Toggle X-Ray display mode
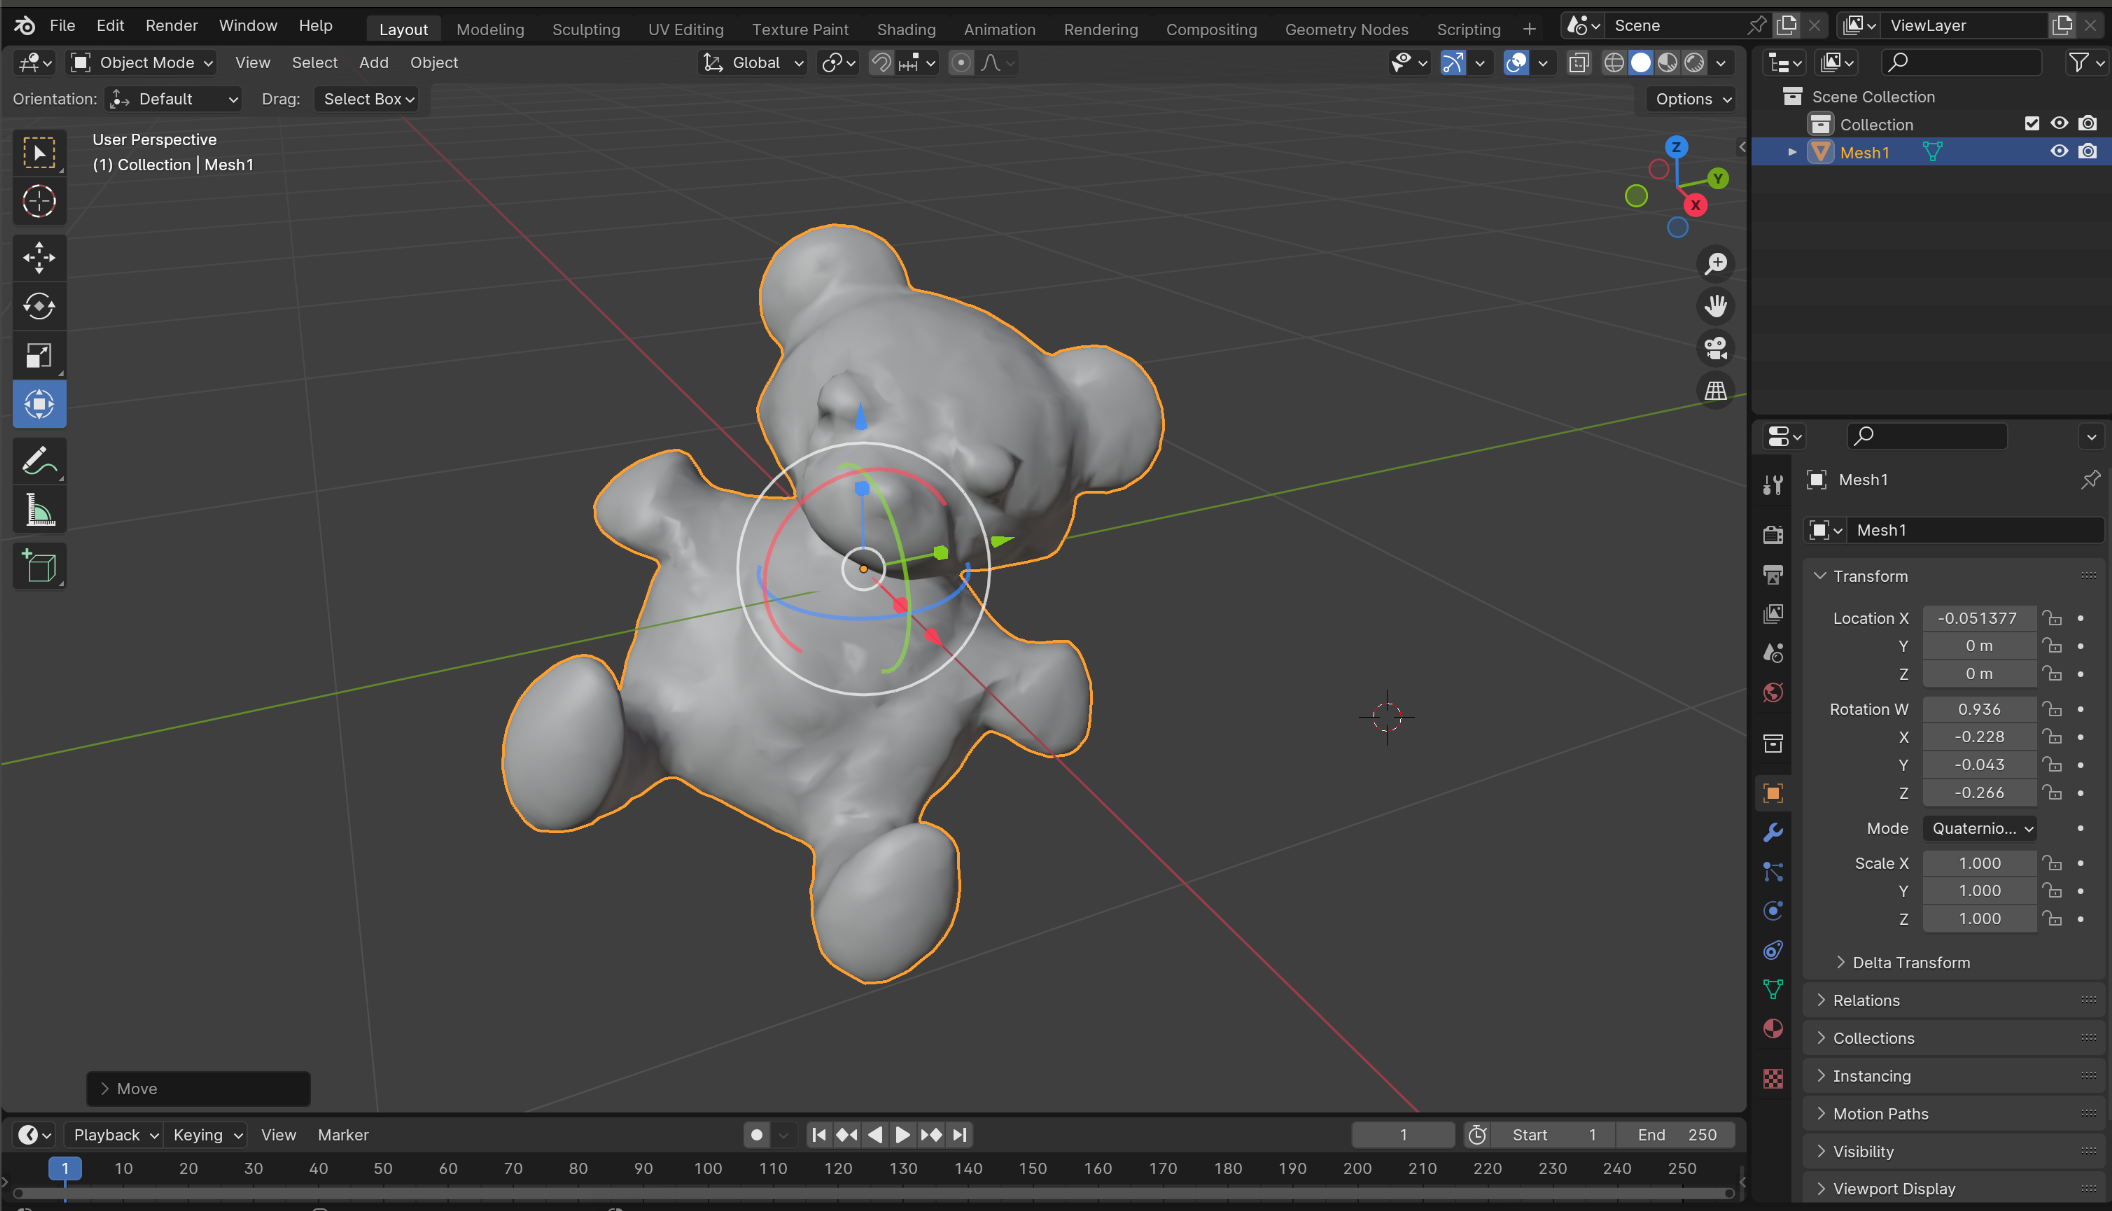 pos(1579,63)
